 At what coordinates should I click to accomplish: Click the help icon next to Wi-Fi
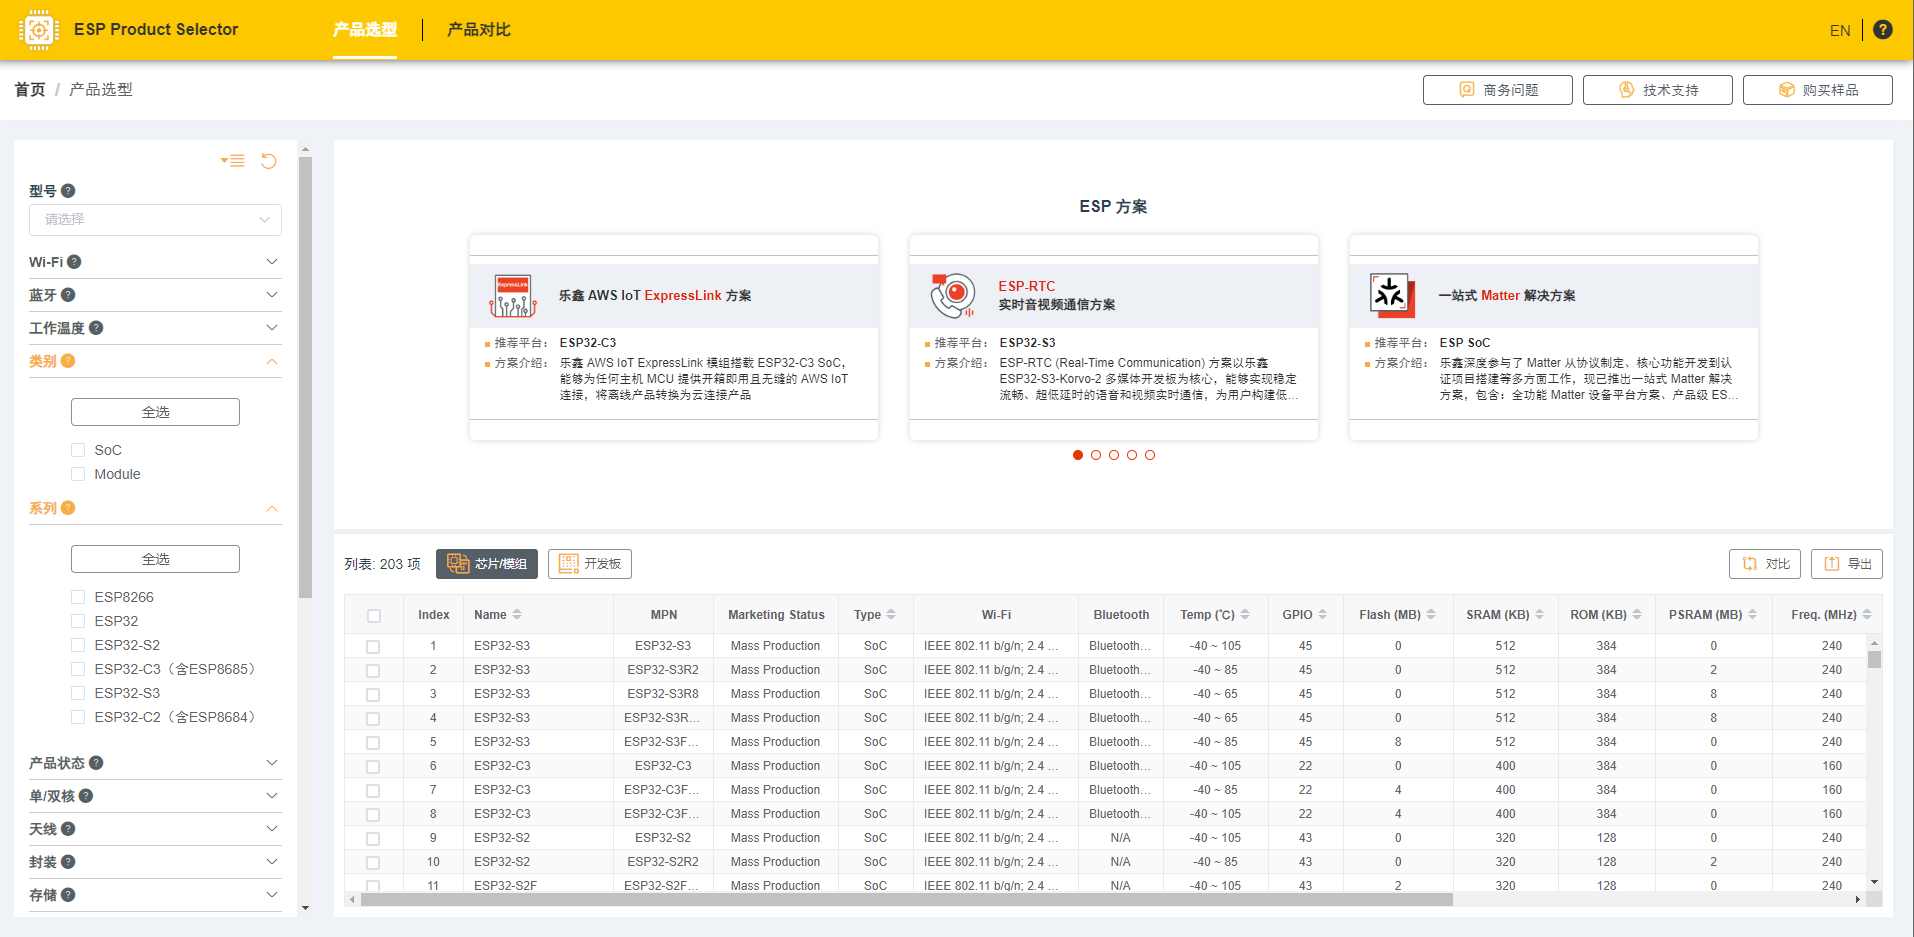tap(74, 262)
